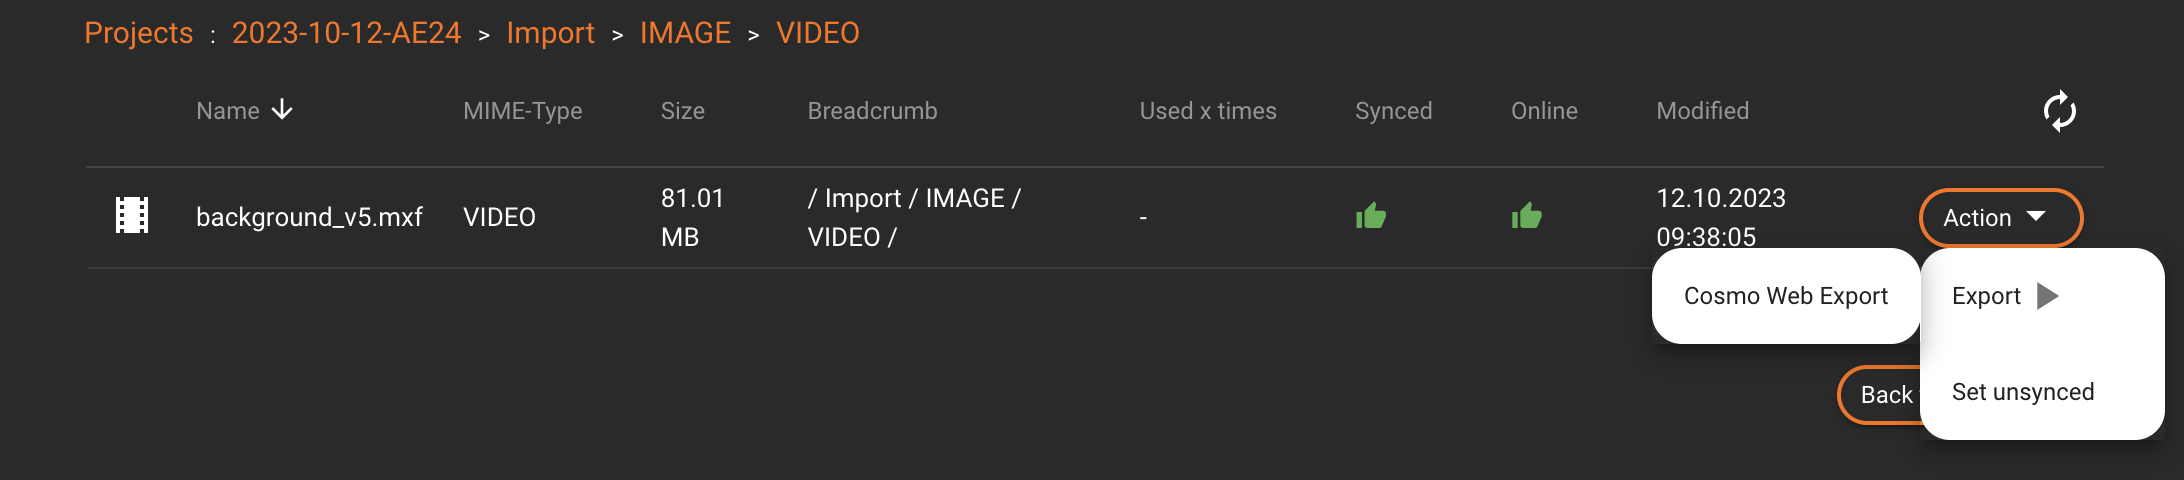Click the Export menu entry
This screenshot has height=480, width=2184.
click(x=1986, y=296)
